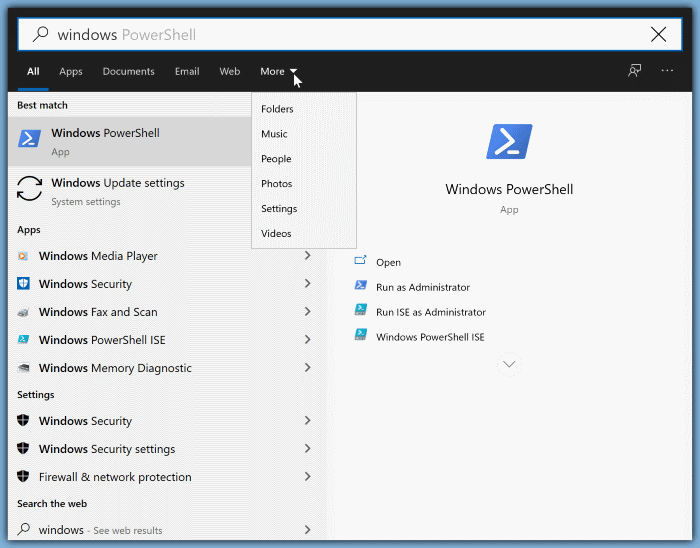Click Windows Media Player icon
The image size is (700, 548).
pos(23,256)
